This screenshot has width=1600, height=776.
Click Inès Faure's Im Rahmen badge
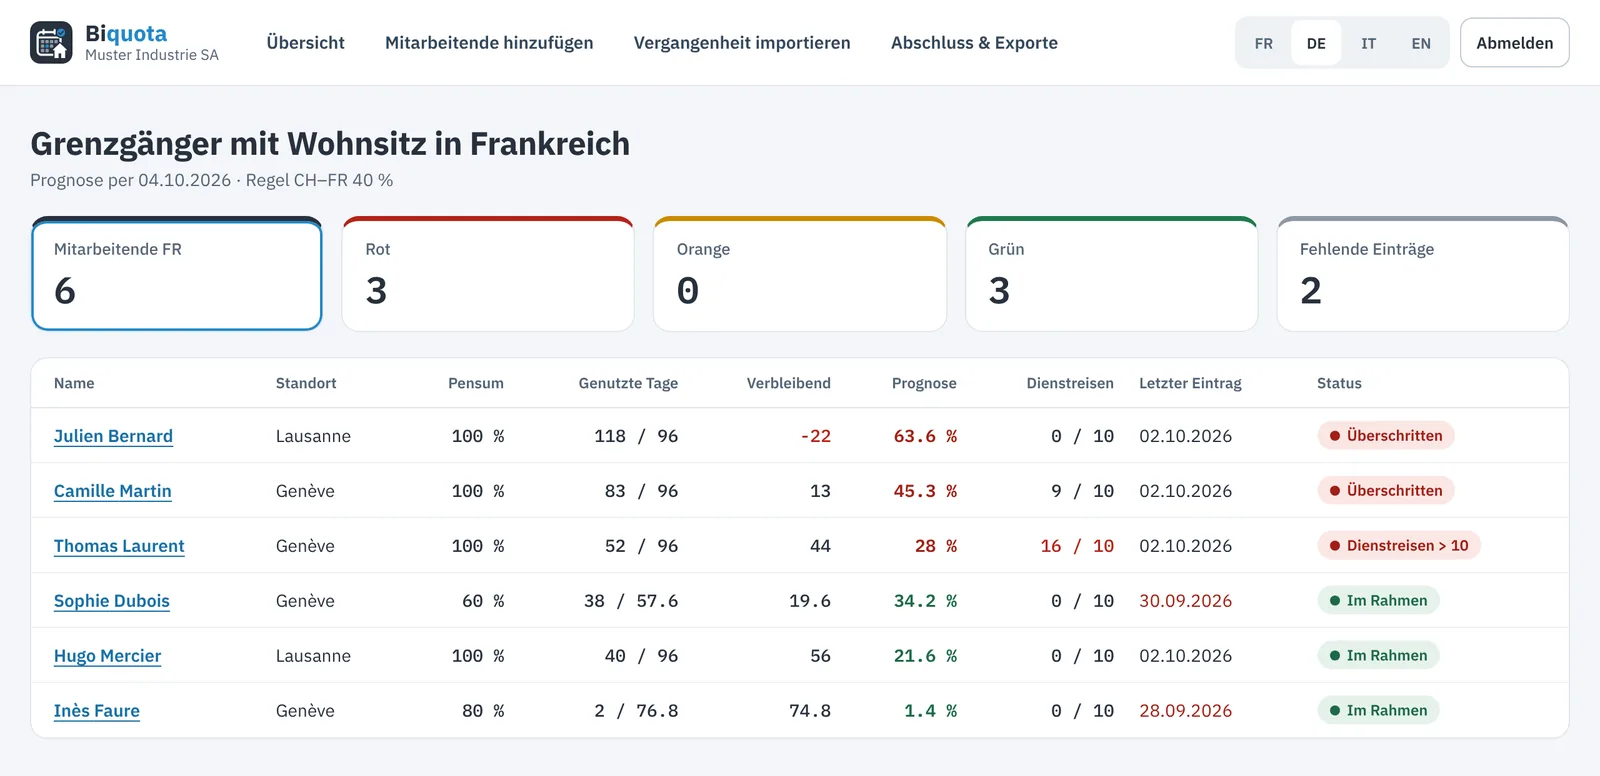(x=1379, y=711)
